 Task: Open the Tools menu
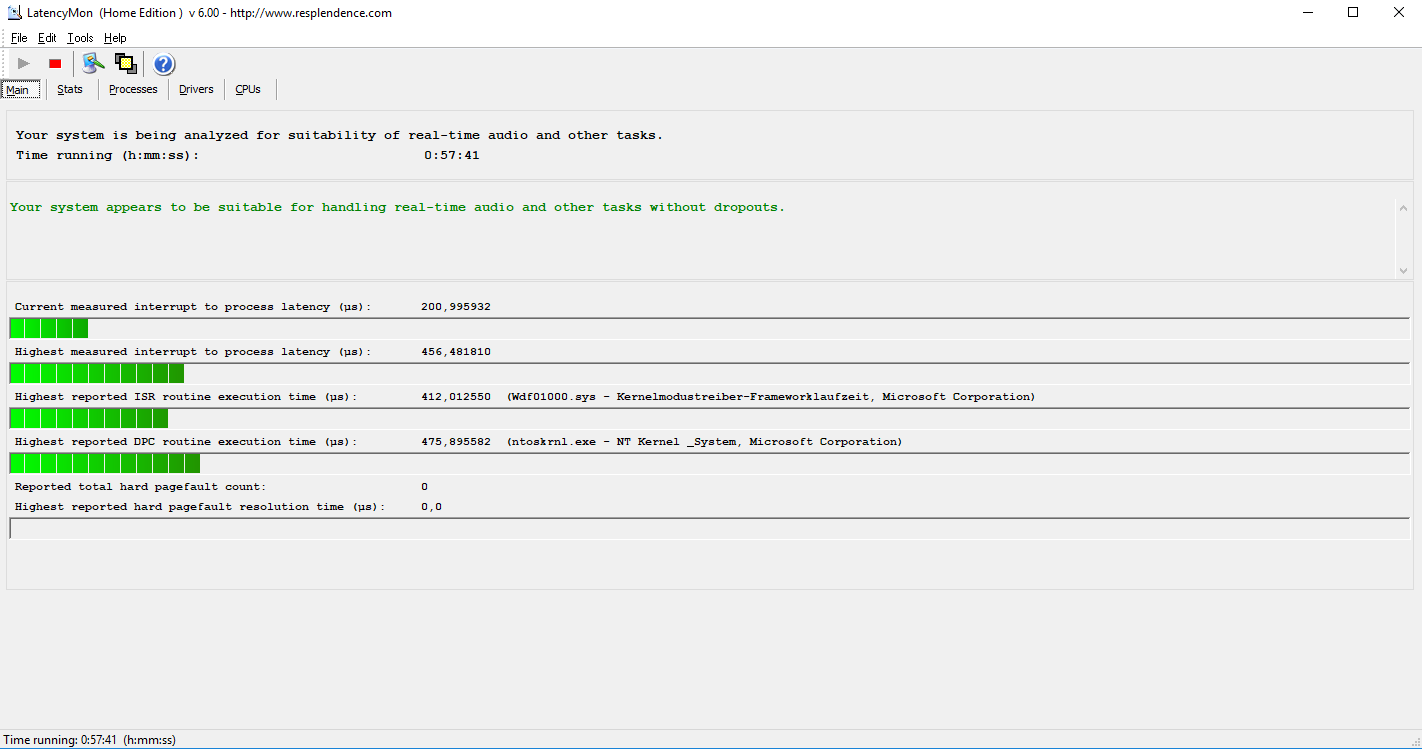[x=80, y=38]
